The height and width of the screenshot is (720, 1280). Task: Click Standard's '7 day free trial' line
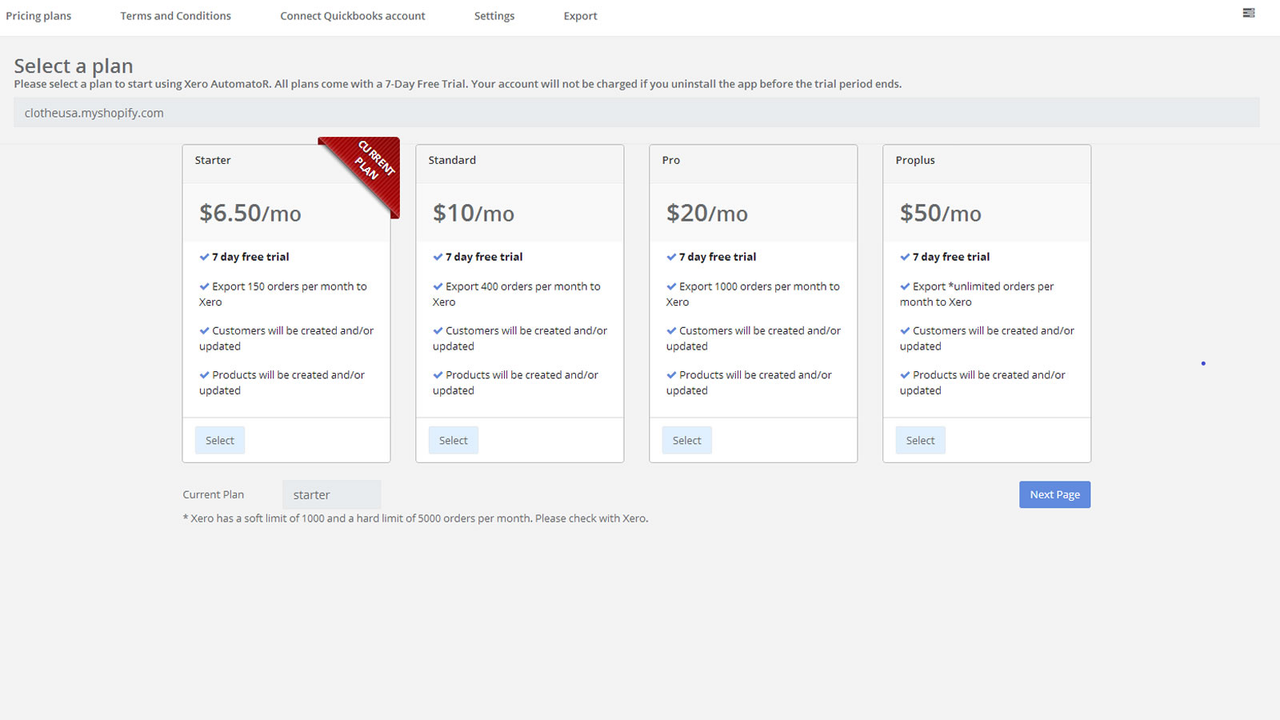pyautogui.click(x=477, y=257)
